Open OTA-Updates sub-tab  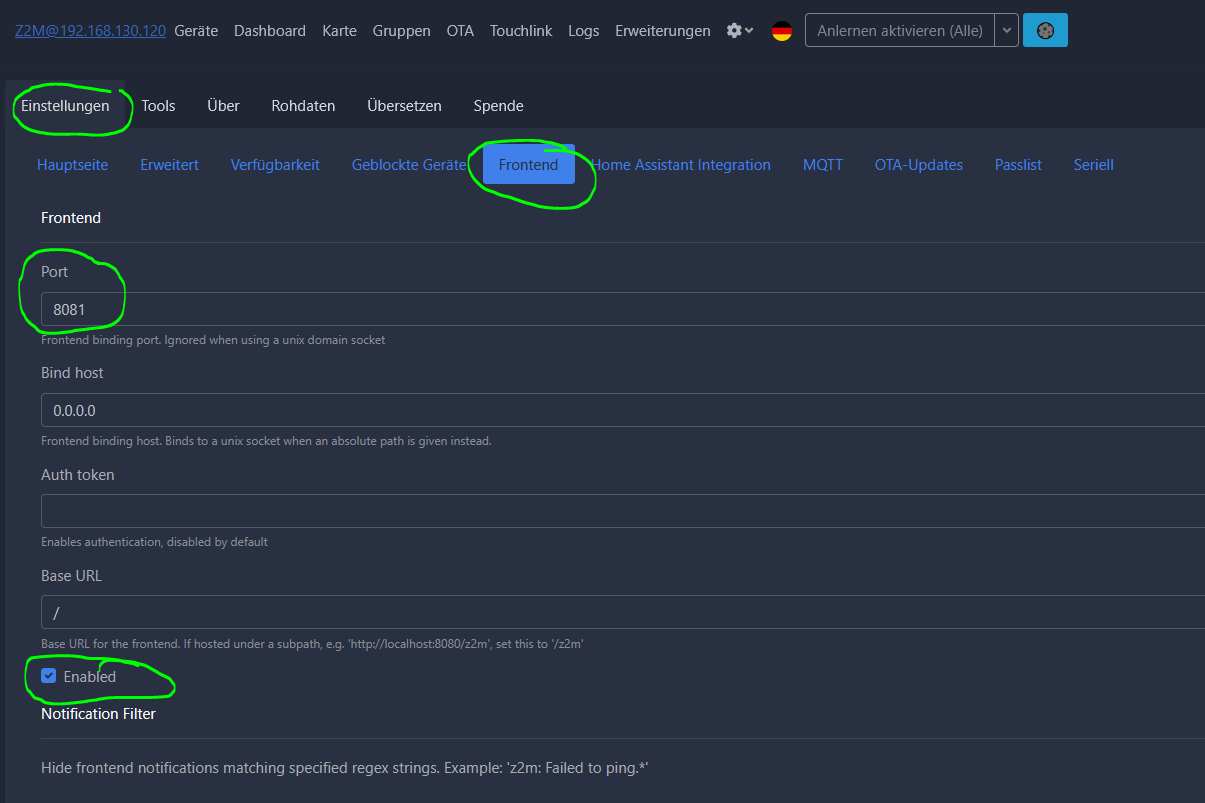click(919, 165)
